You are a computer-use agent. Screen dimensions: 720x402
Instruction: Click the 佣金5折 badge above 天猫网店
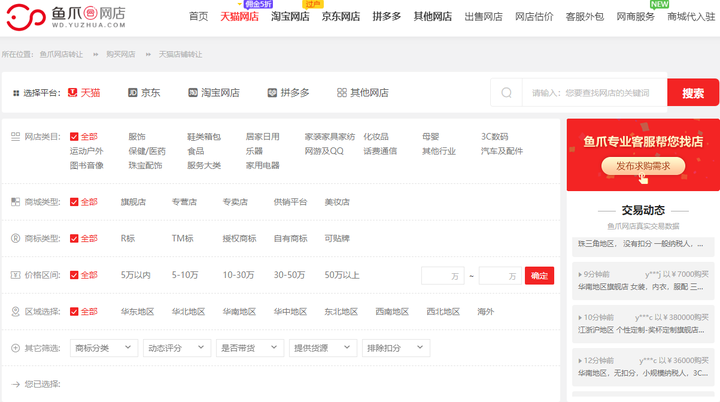click(x=258, y=4)
